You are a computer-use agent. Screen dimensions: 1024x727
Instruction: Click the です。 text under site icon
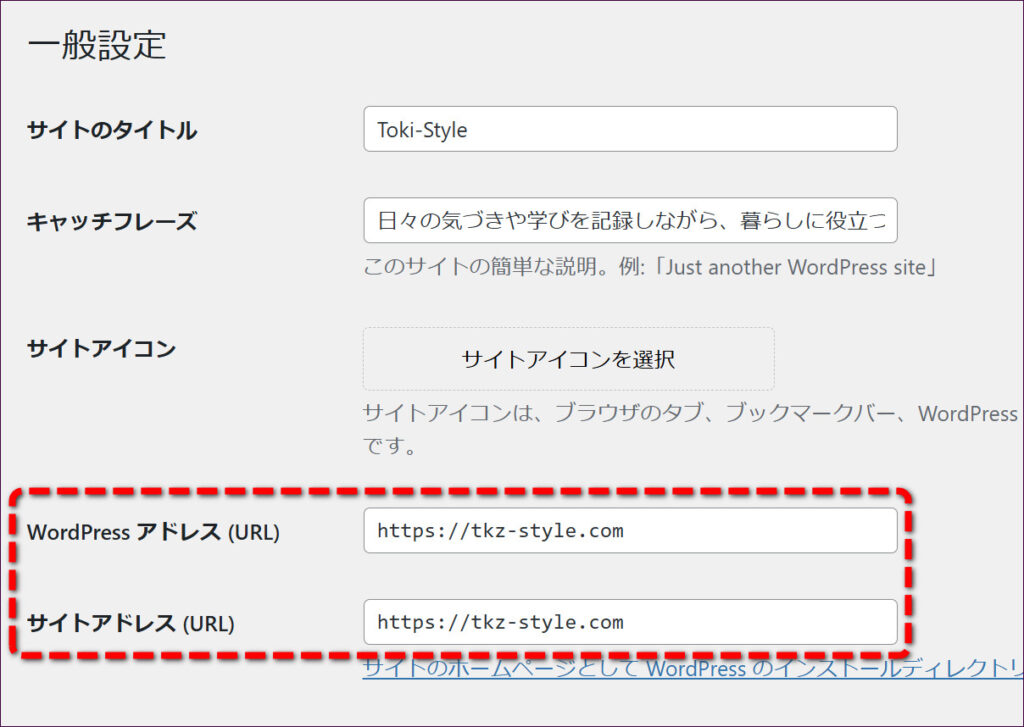click(x=390, y=446)
